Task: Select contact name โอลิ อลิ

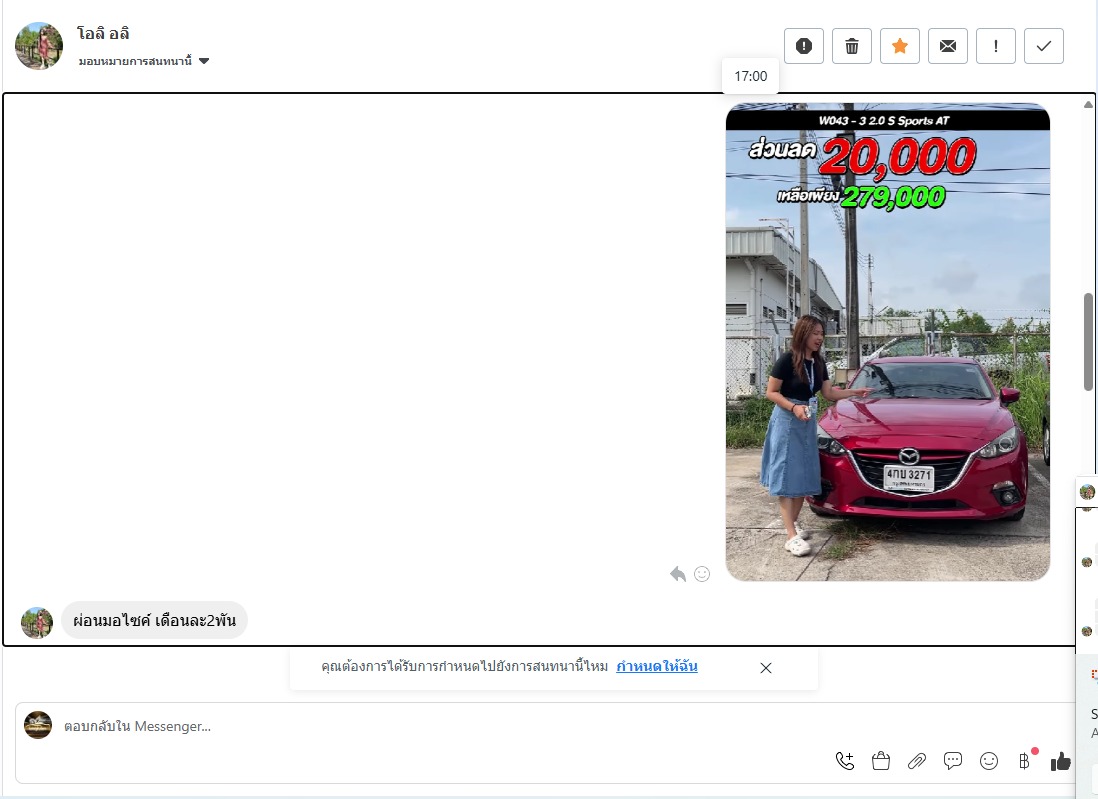Action: coord(103,33)
